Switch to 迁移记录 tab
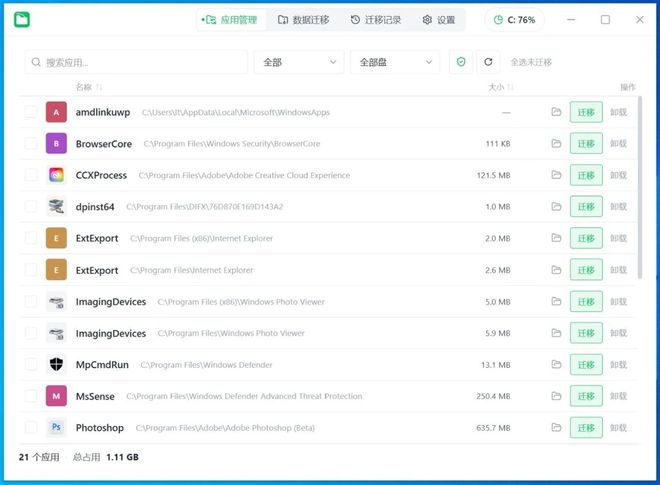This screenshot has height=485, width=660. click(376, 20)
